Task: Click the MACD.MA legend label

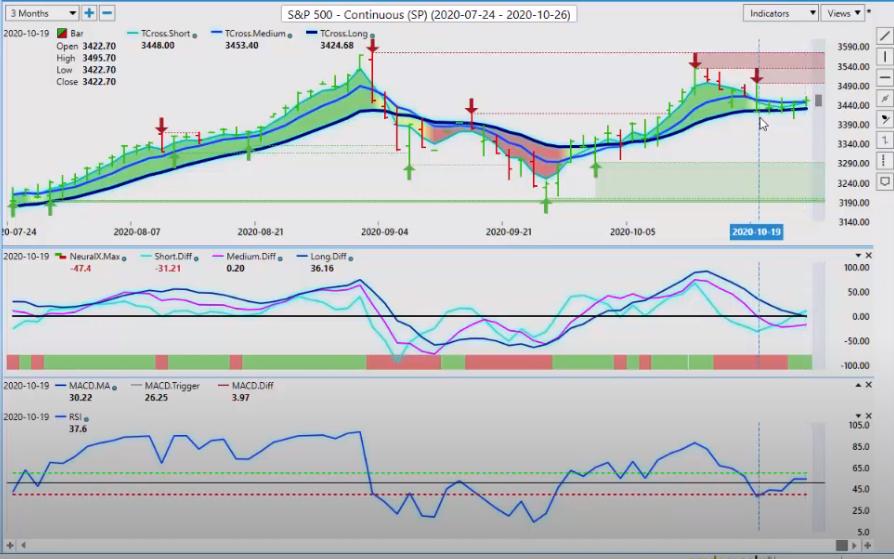Action: click(90, 386)
